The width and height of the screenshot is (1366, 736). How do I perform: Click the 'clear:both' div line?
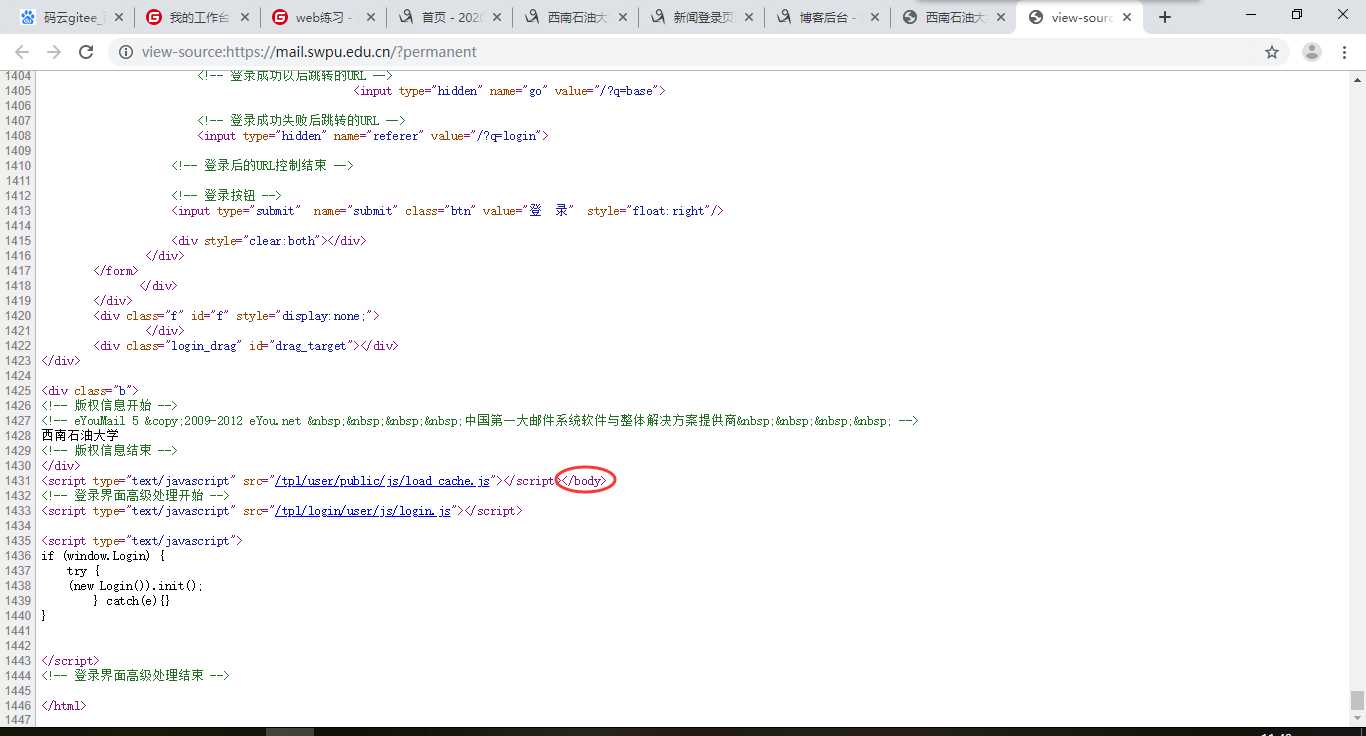click(269, 241)
